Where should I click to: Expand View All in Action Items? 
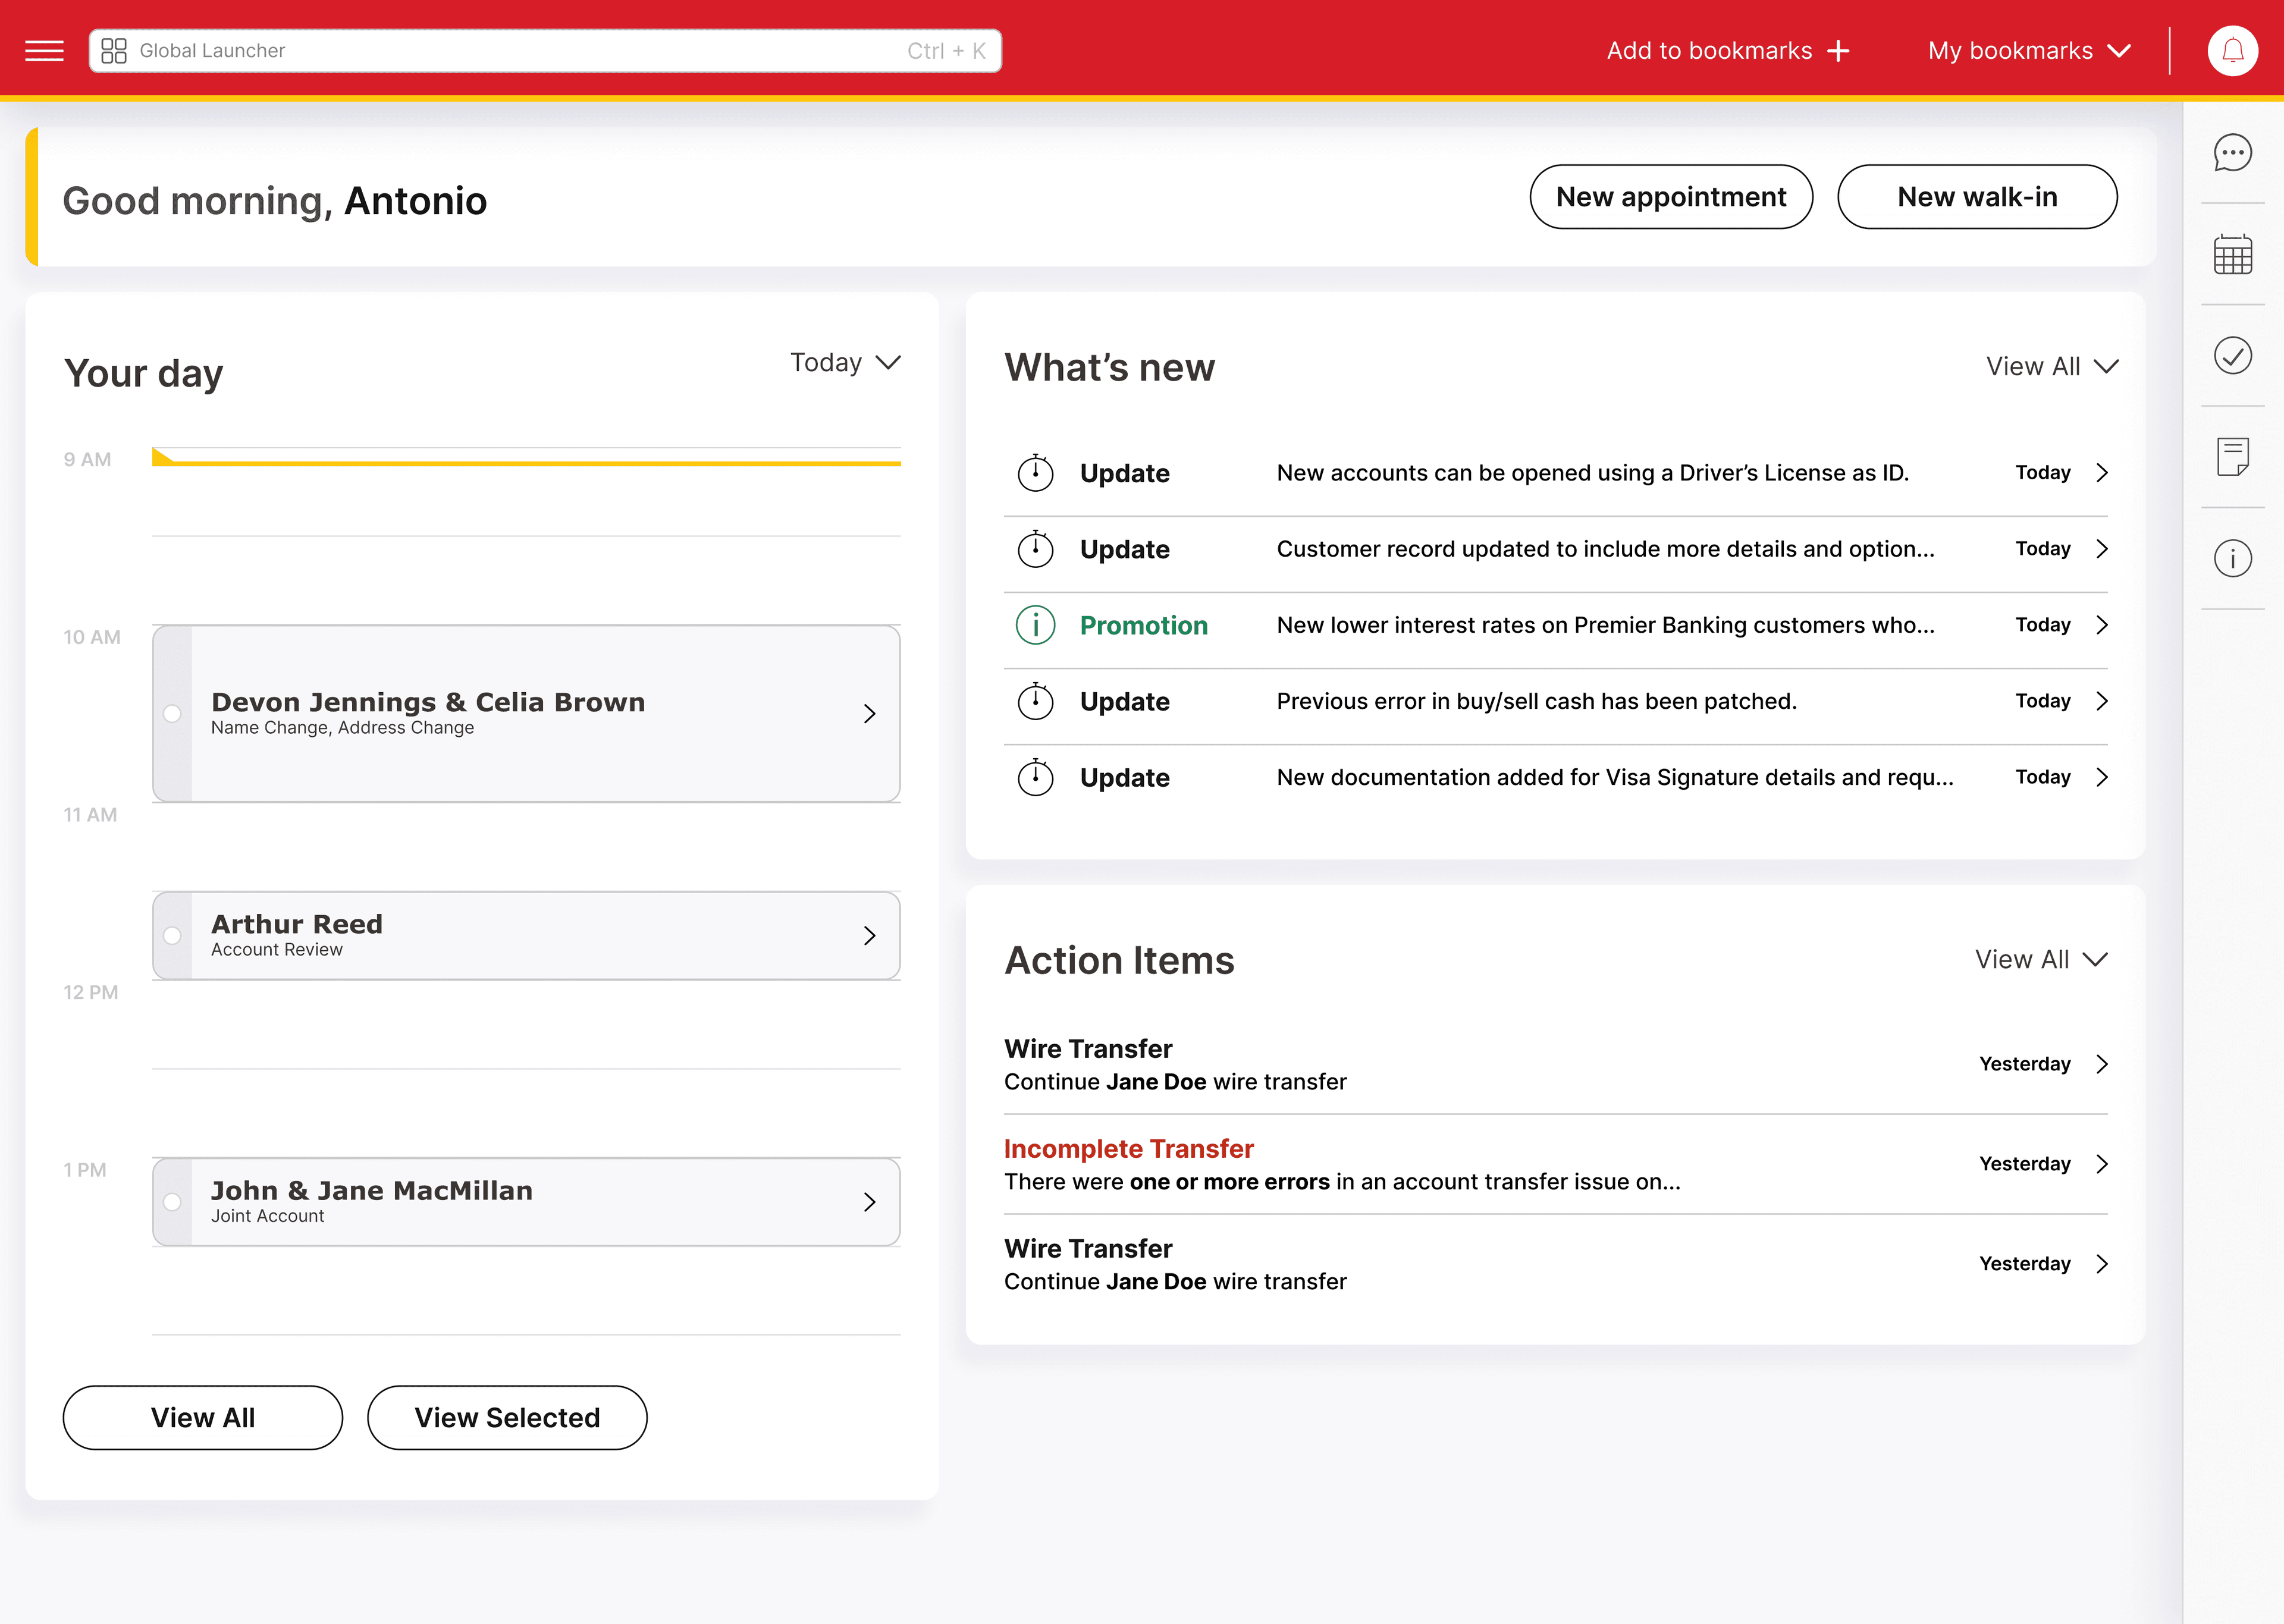pyautogui.click(x=2041, y=959)
